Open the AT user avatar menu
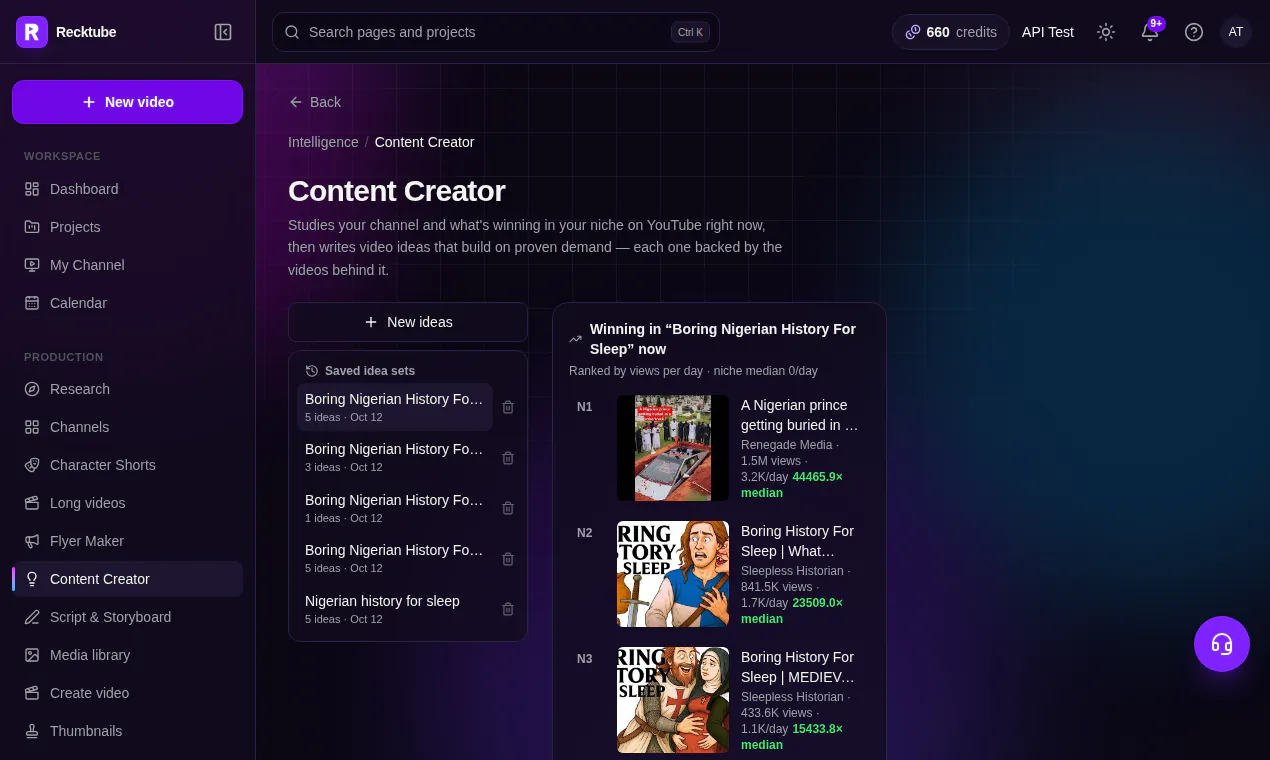The height and width of the screenshot is (760, 1270). click(1236, 32)
